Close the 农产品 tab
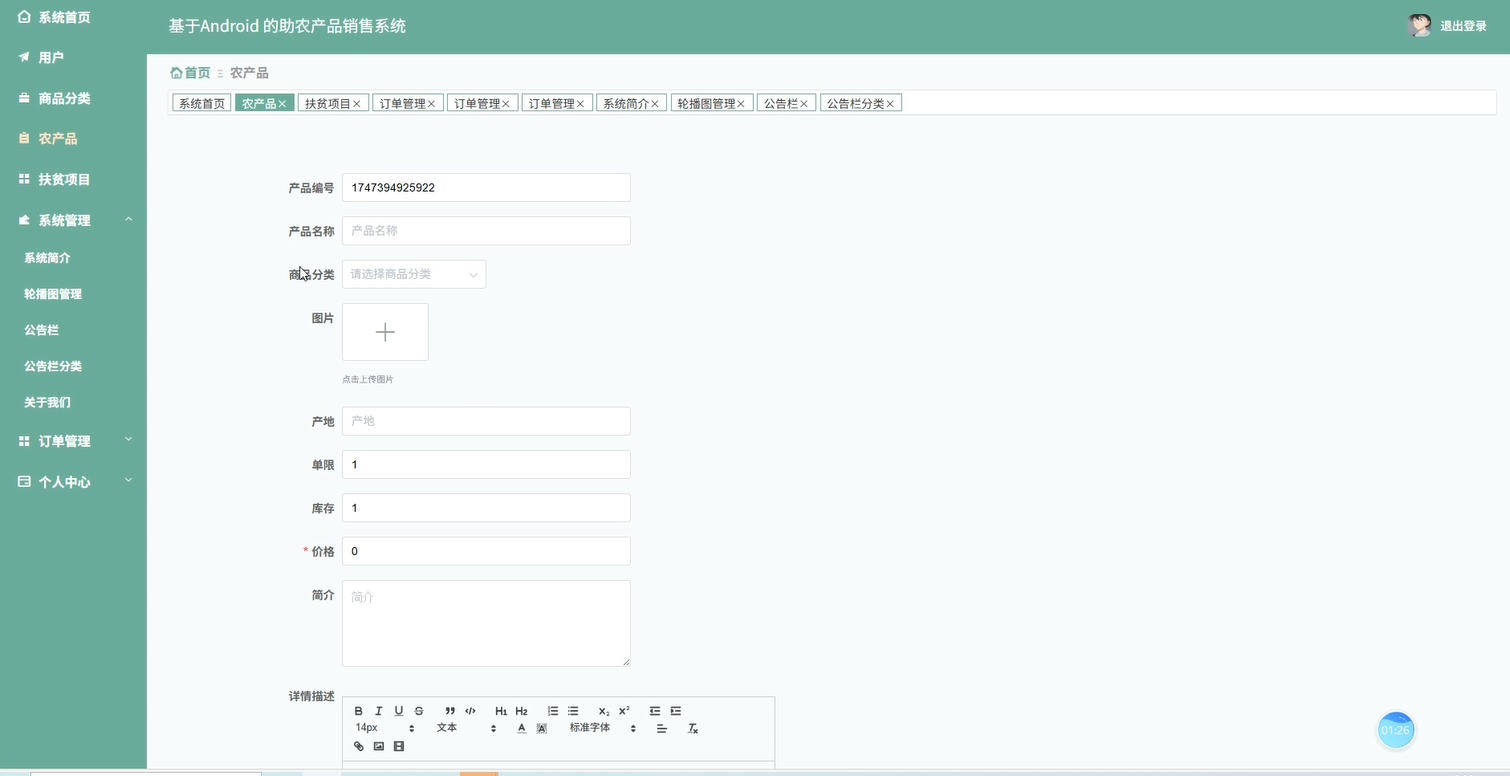This screenshot has width=1510, height=776. click(283, 104)
